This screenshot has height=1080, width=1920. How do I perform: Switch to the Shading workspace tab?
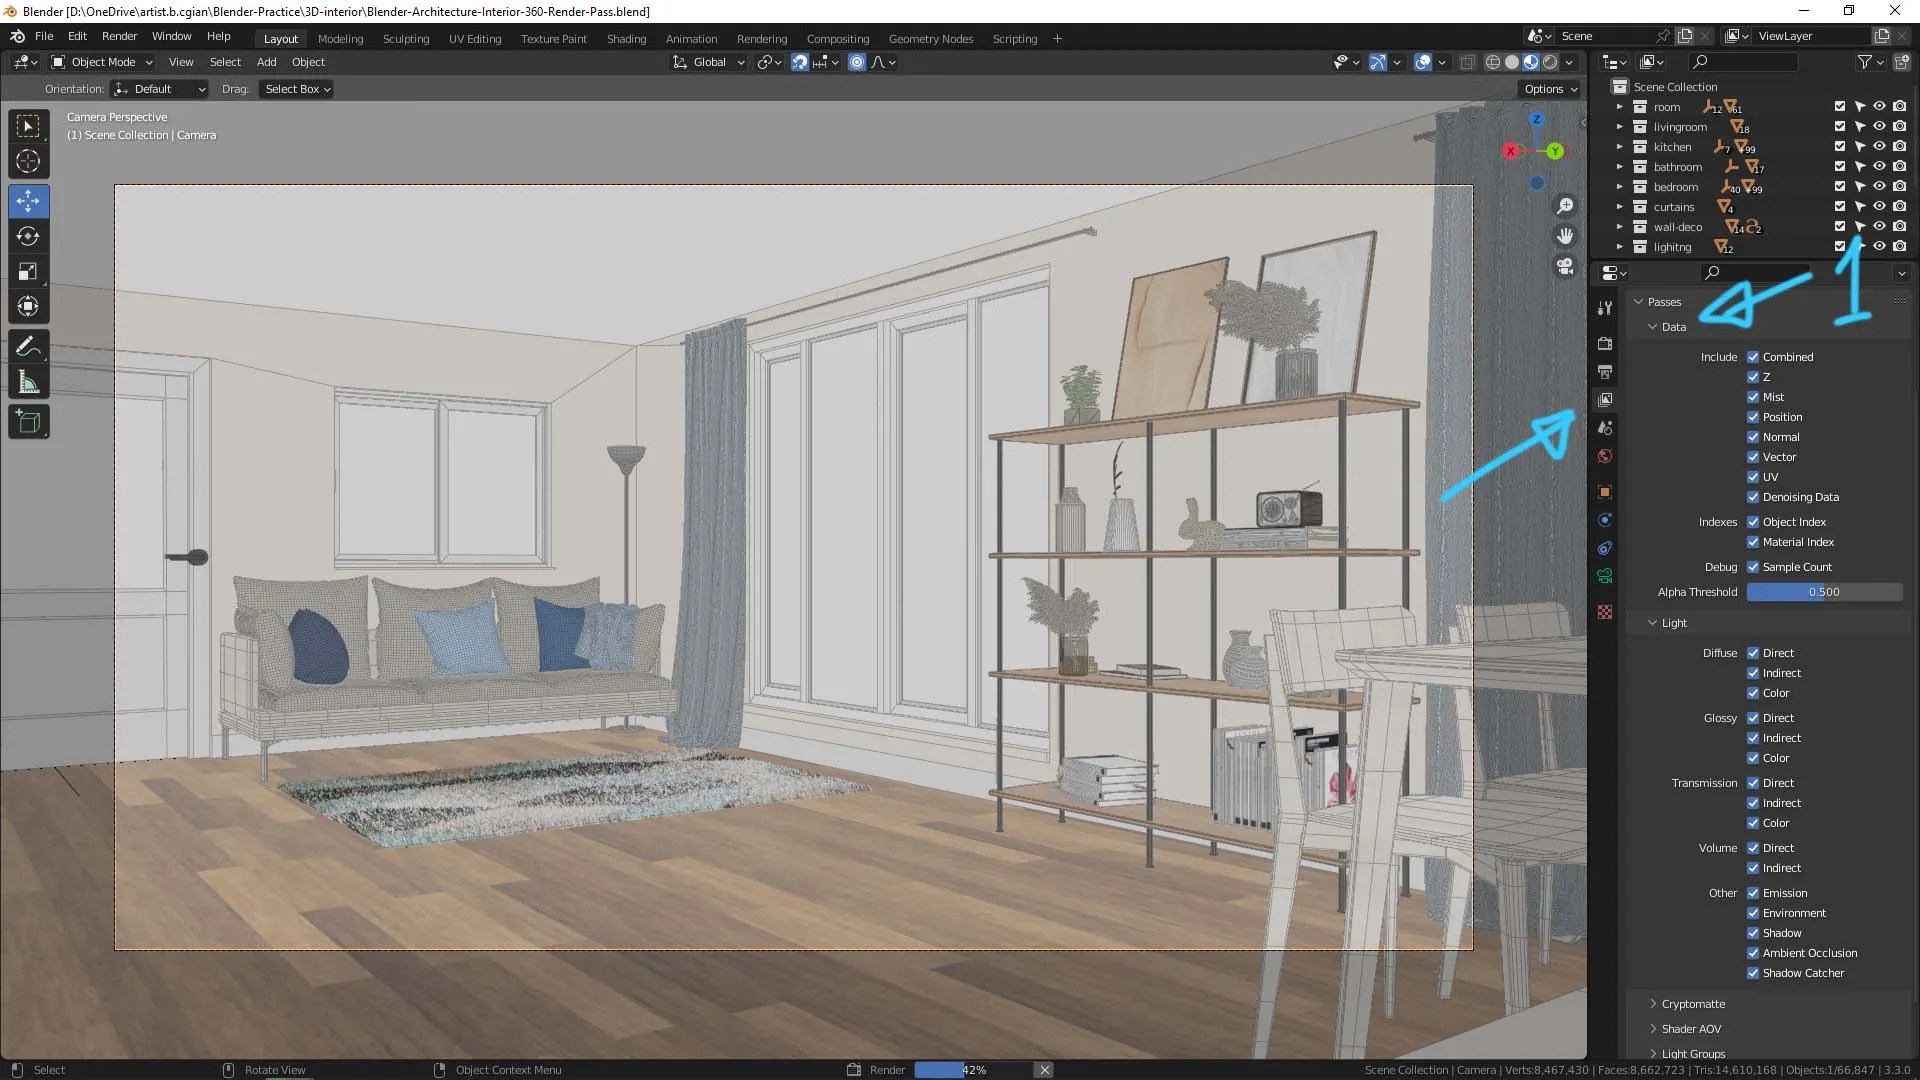pyautogui.click(x=626, y=39)
